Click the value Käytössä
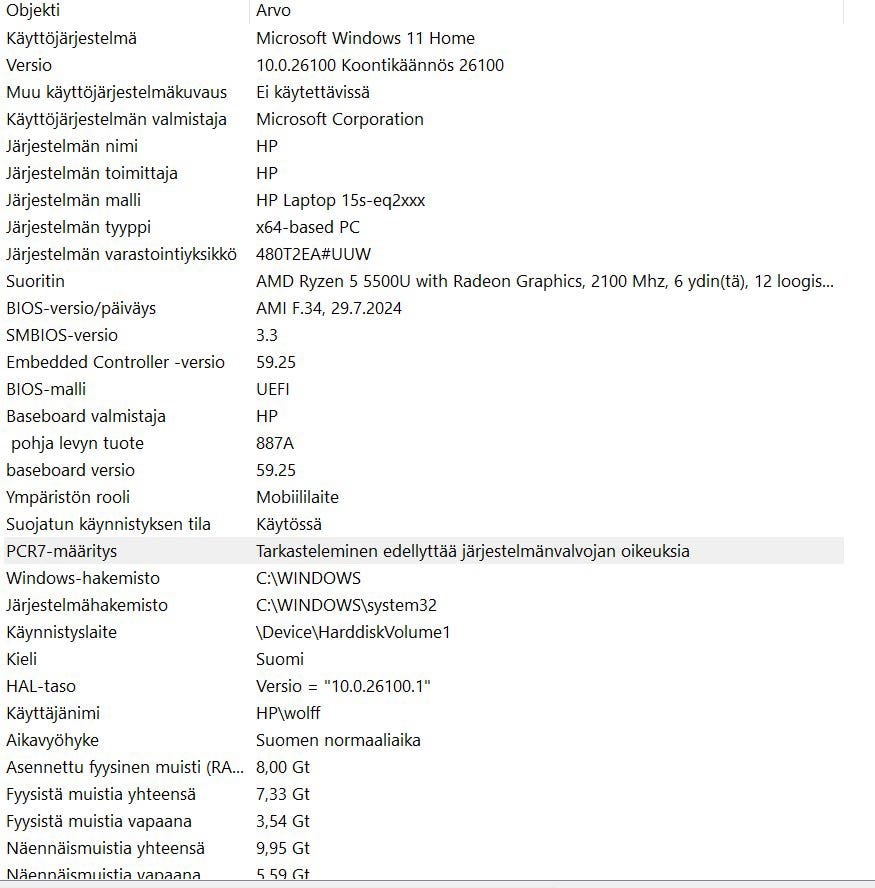875x888 pixels. (x=289, y=524)
